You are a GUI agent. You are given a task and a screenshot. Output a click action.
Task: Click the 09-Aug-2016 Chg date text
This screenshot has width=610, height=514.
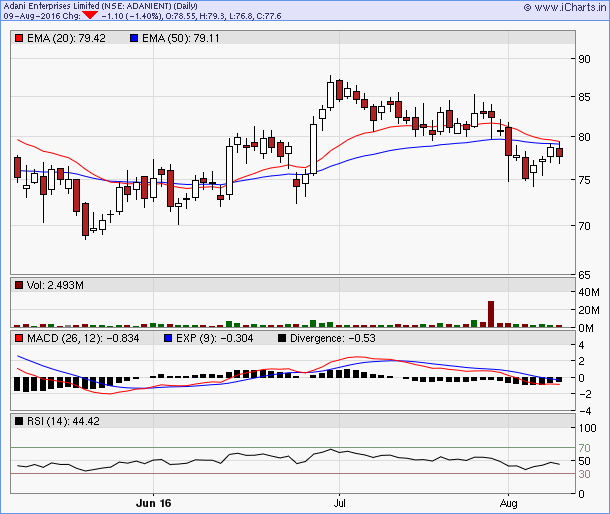click(42, 16)
